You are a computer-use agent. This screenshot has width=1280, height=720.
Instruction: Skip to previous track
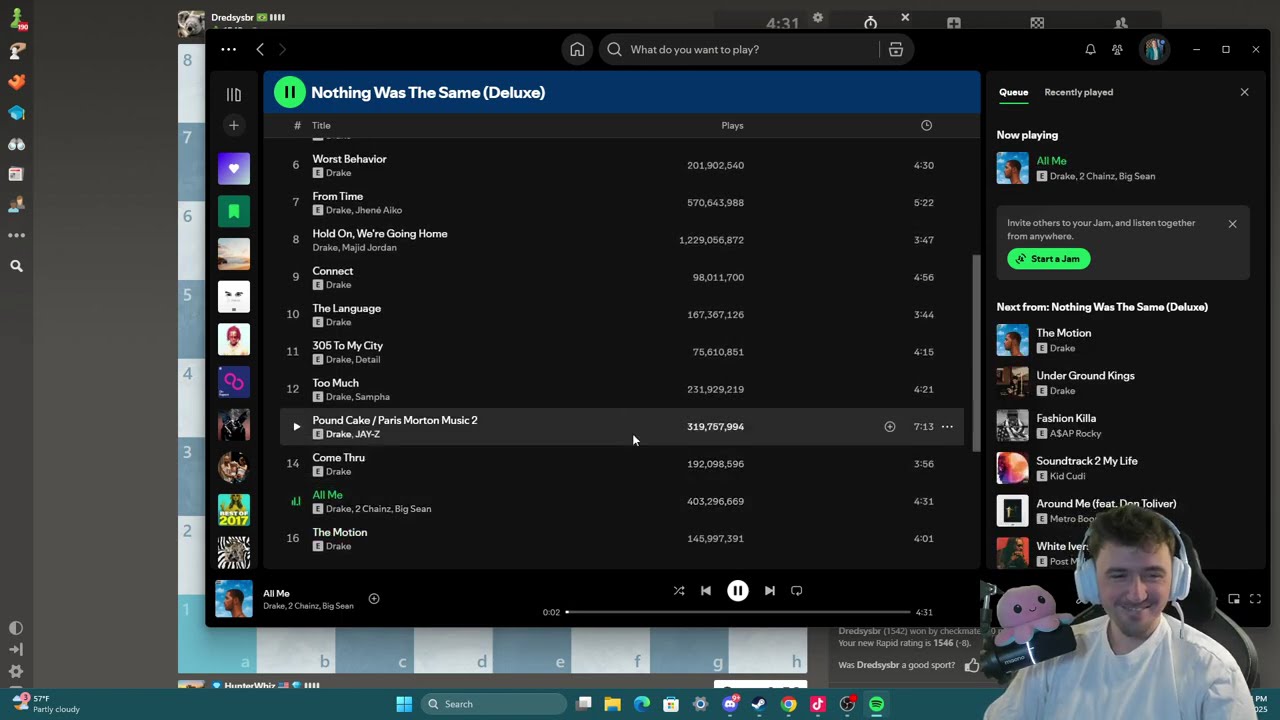(706, 591)
